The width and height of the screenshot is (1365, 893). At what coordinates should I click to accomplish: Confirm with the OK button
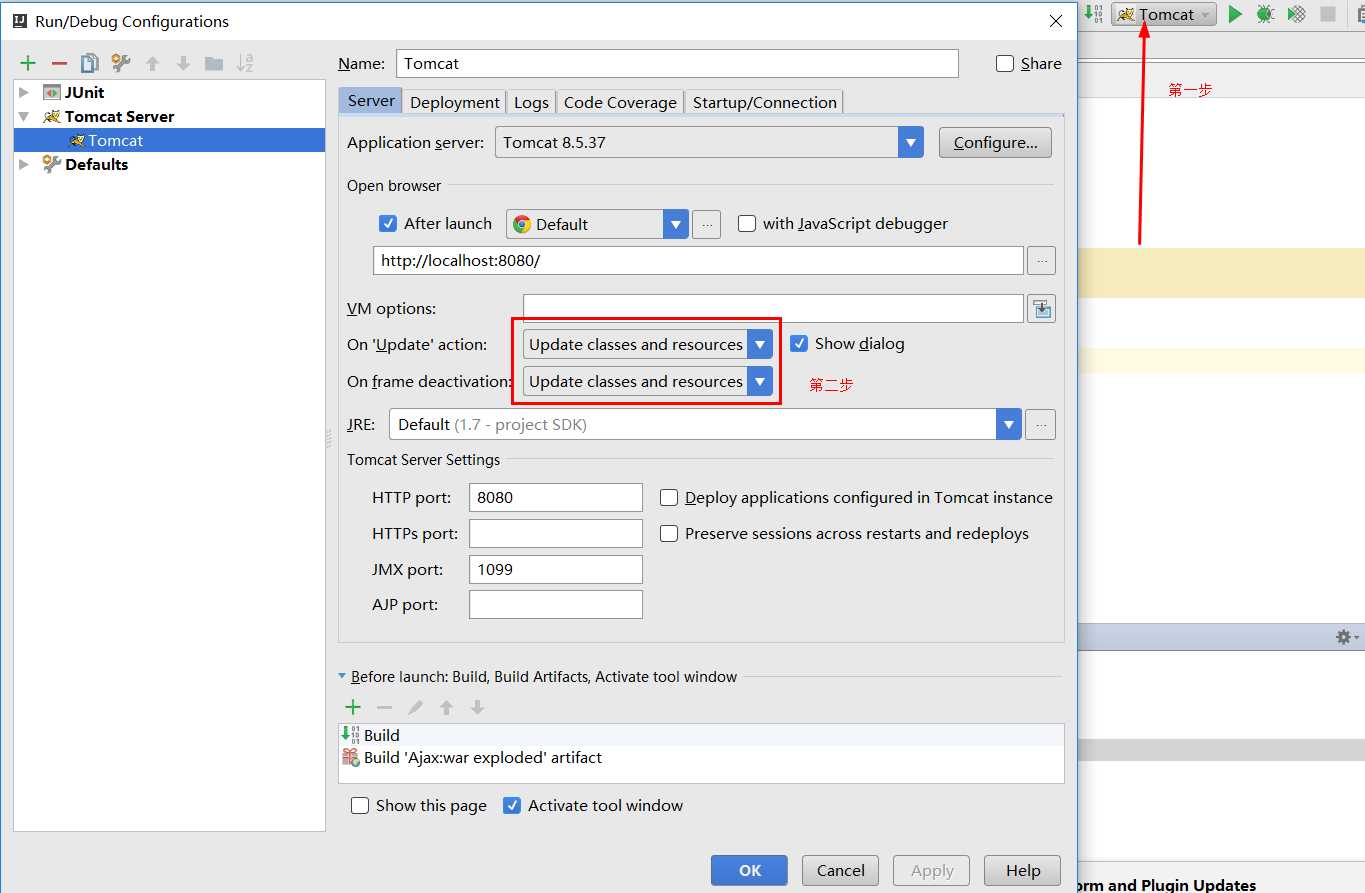pyautogui.click(x=750, y=870)
